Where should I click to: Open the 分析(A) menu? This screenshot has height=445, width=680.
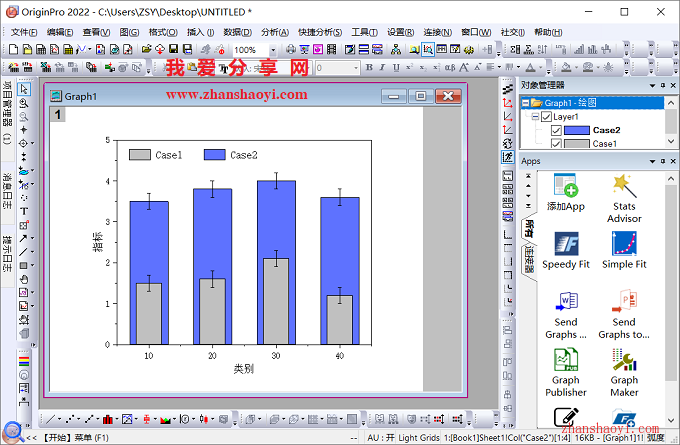275,33
